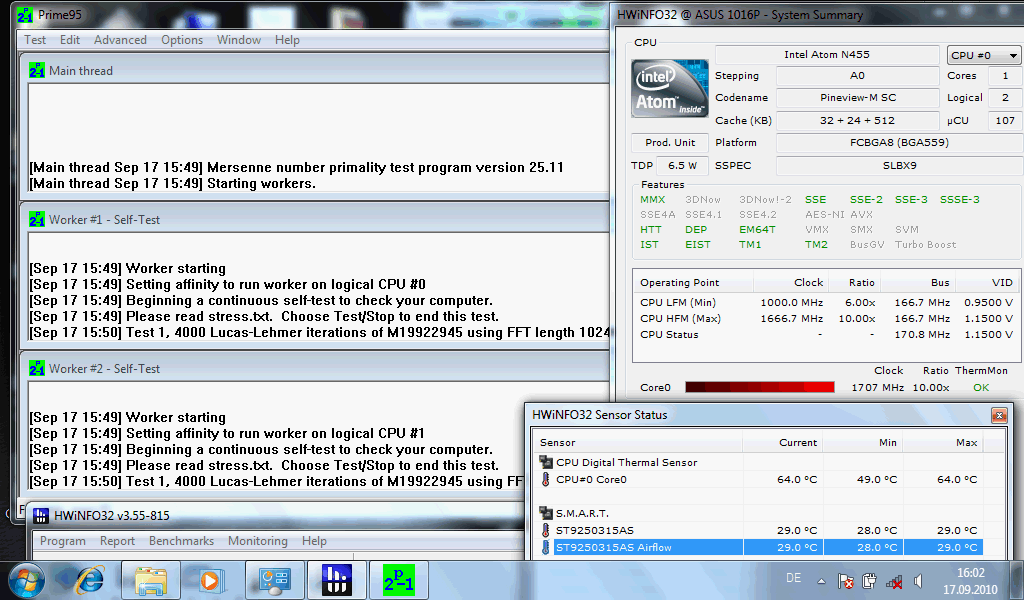Open Windows Explorer folder icon in taskbar
This screenshot has width=1024, height=600.
(151, 580)
